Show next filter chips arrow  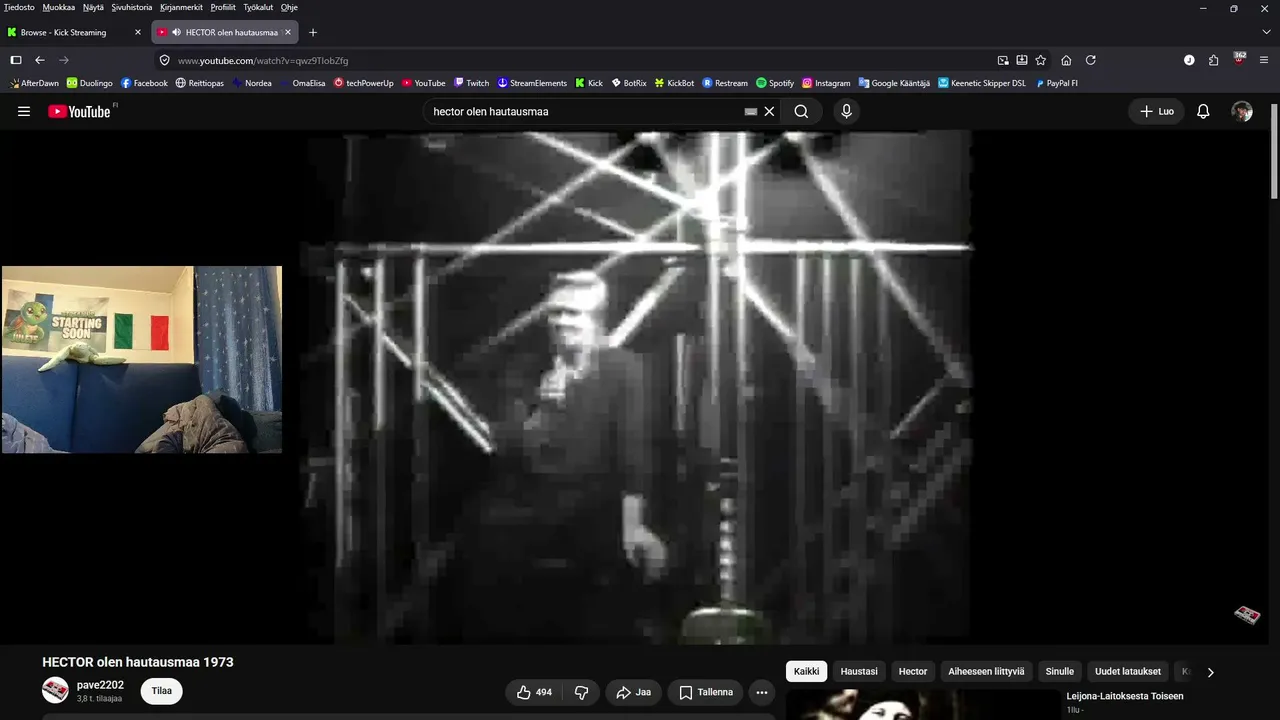pos(1210,672)
